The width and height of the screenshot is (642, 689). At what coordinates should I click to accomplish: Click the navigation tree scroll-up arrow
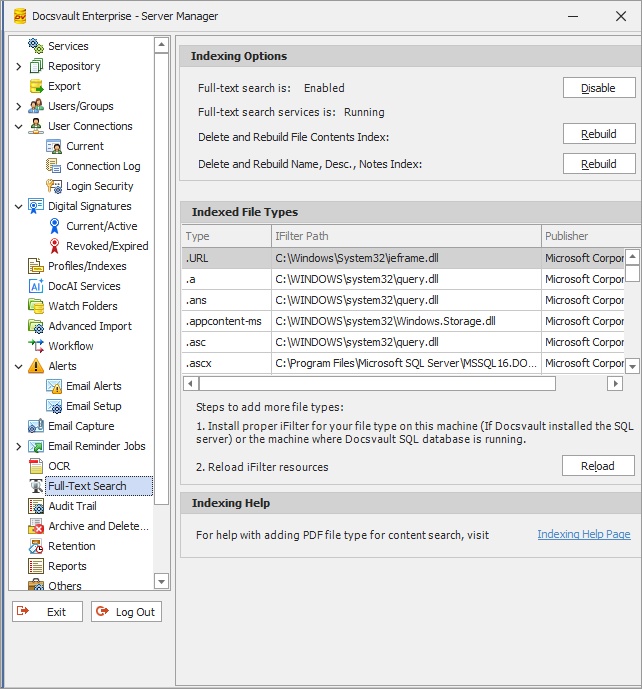click(161, 45)
